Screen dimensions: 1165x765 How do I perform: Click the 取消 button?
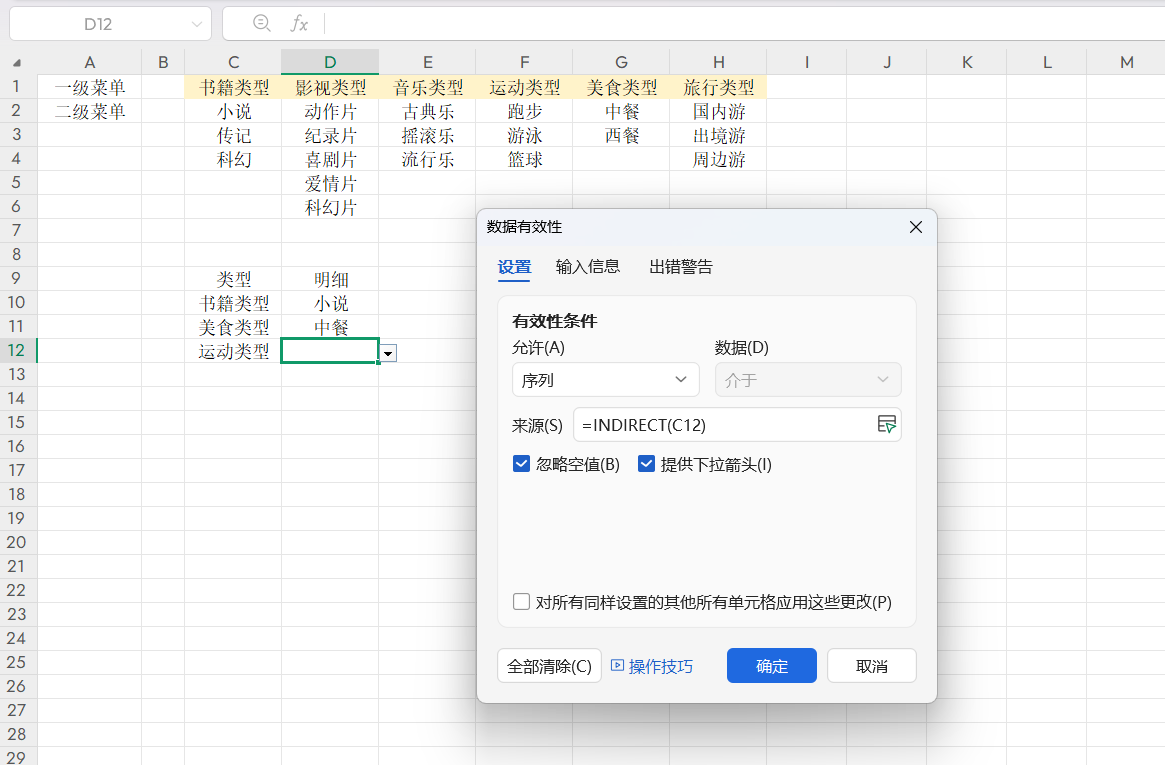coord(872,665)
